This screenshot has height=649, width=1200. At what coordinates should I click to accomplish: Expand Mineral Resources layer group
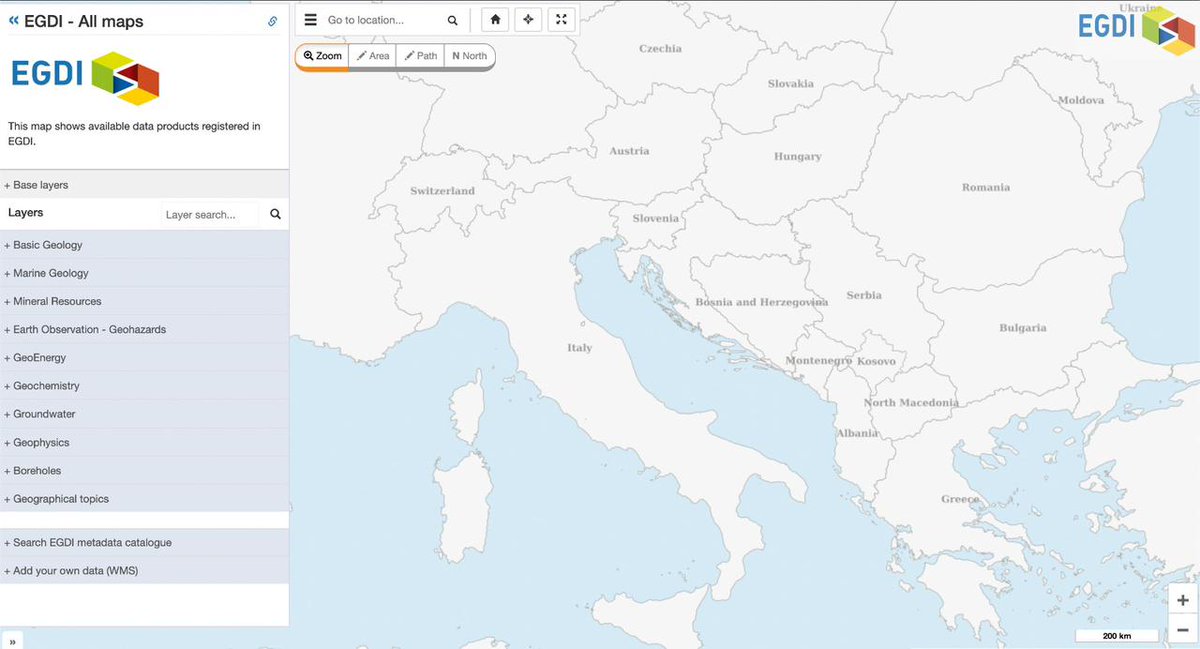144,301
